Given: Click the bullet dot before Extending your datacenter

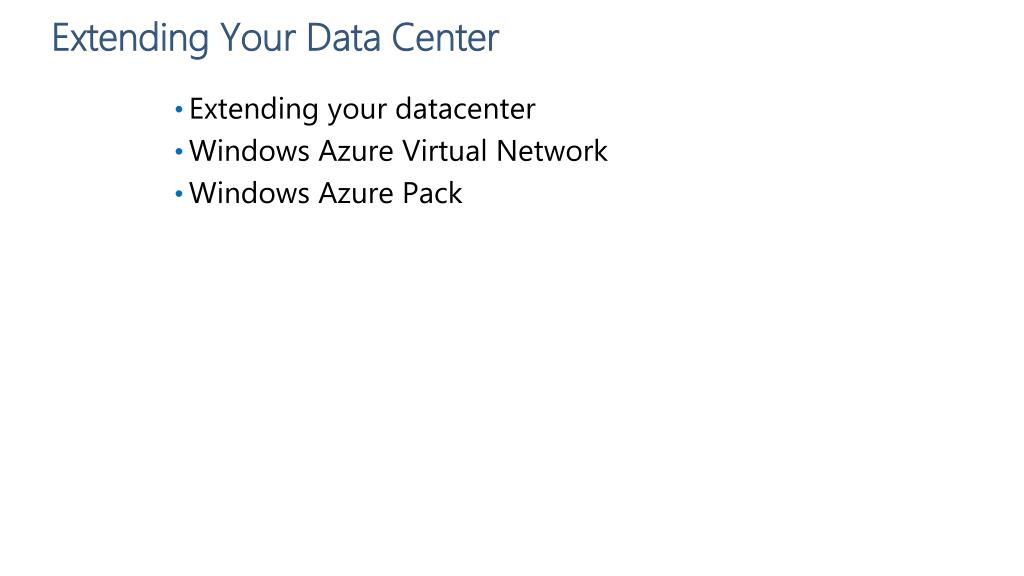Looking at the screenshot, I should (179, 110).
